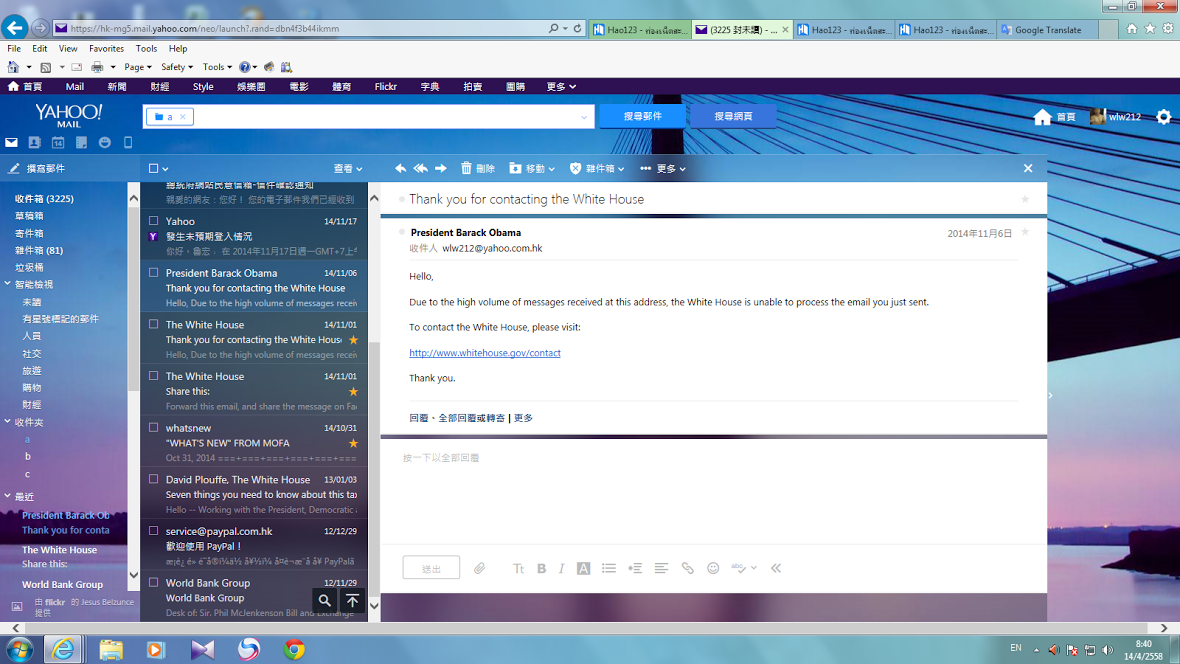Toggle the select-all checkbox above message list
This screenshot has height=664, width=1180.
coord(154,169)
